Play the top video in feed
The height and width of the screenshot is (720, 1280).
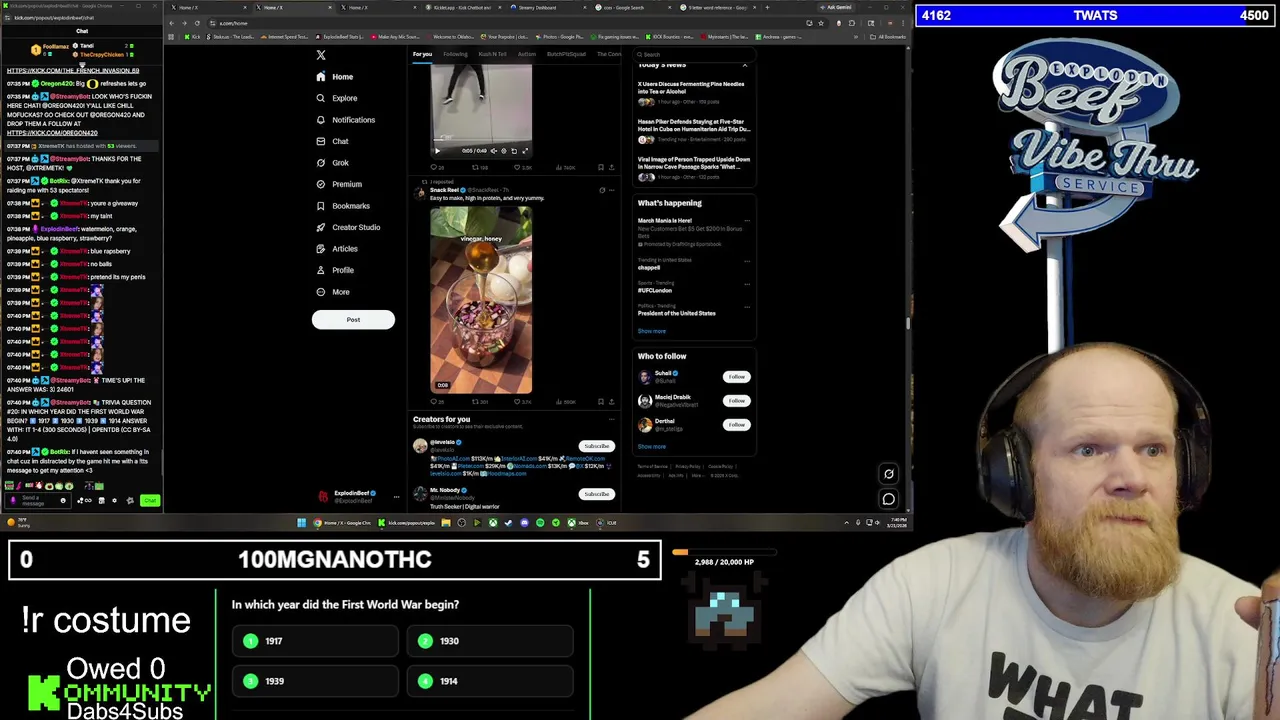click(437, 151)
